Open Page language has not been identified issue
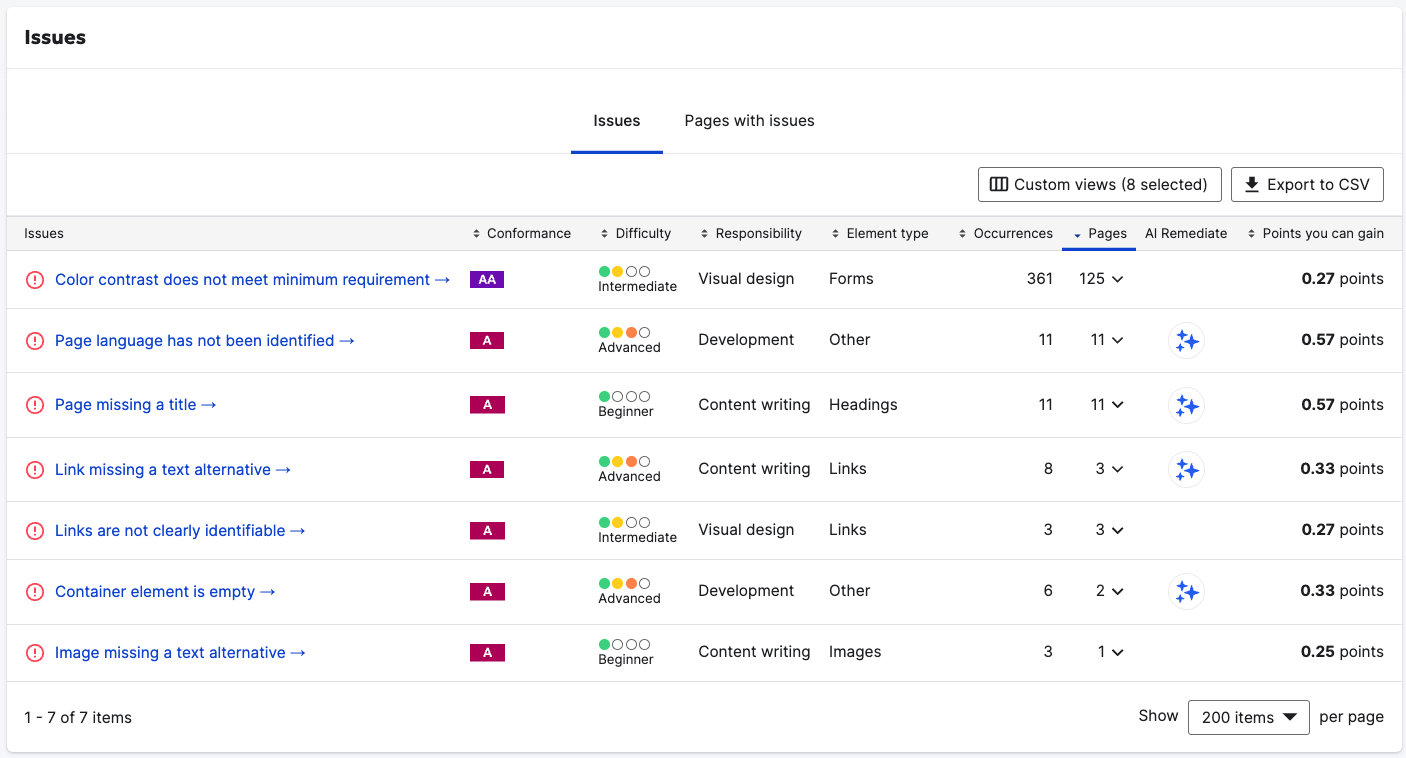 (205, 341)
